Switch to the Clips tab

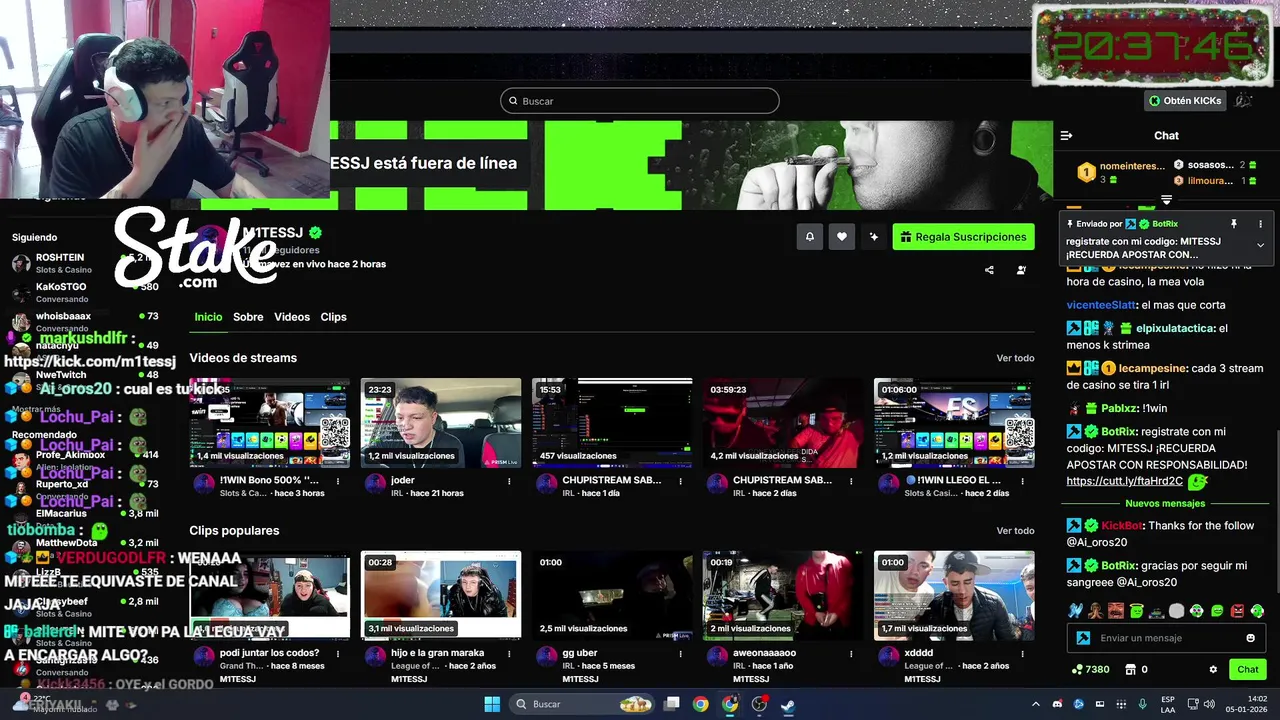pos(333,317)
